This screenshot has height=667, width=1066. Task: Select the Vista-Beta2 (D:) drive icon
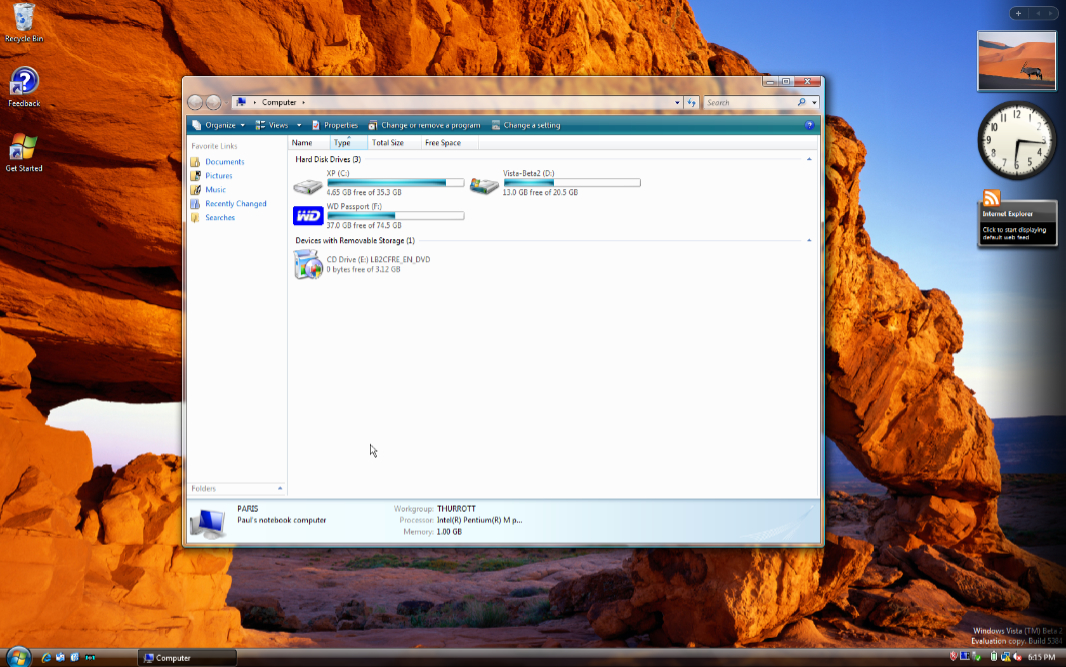click(x=484, y=186)
